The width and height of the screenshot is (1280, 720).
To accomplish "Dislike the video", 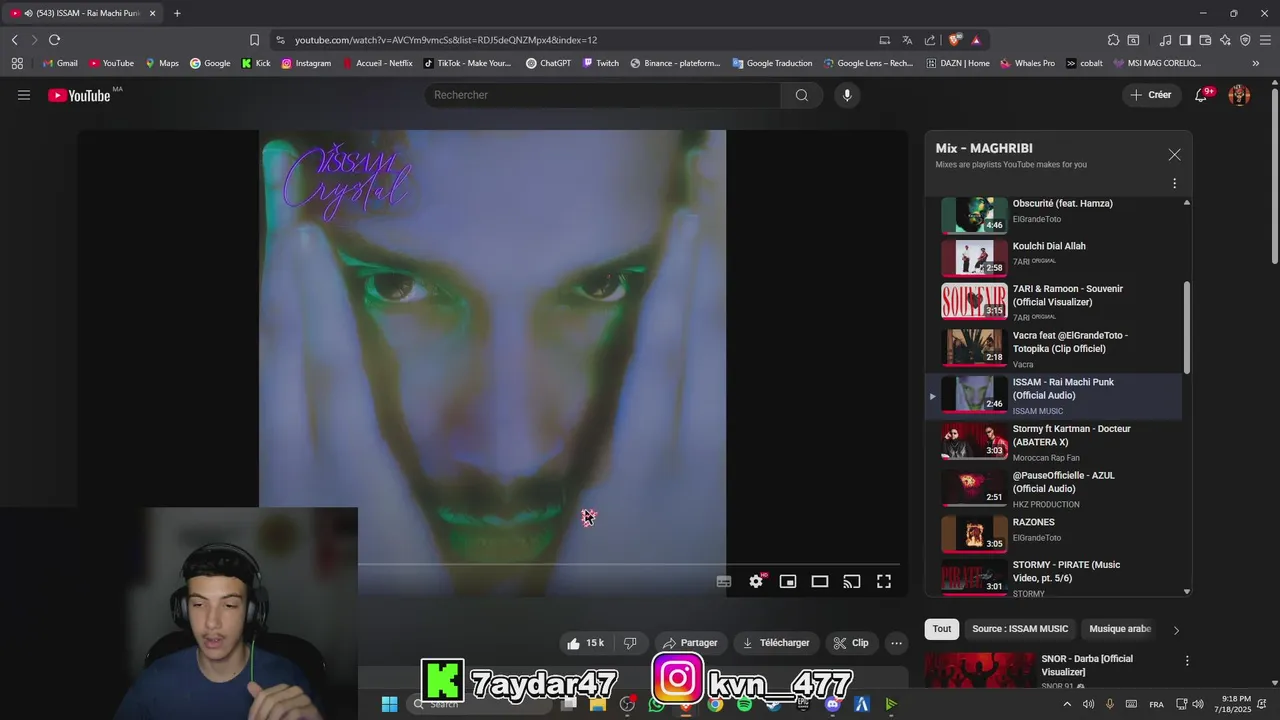I will 630,643.
